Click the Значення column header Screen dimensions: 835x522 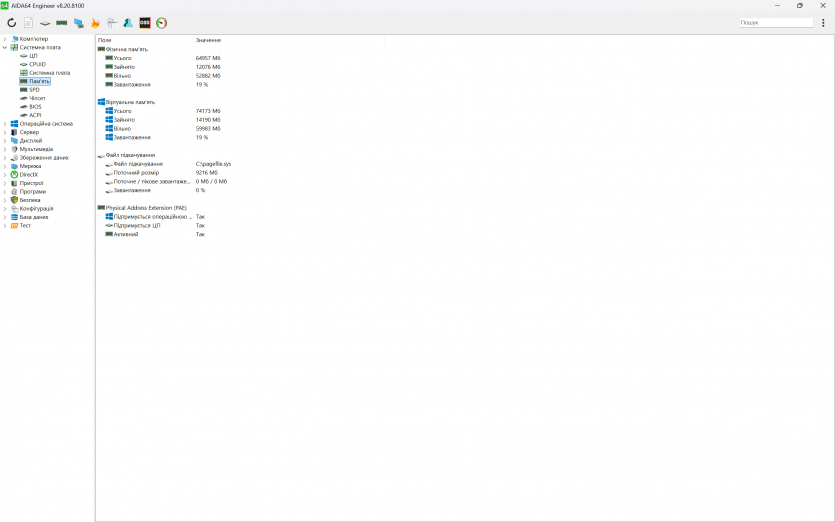[x=208, y=40]
